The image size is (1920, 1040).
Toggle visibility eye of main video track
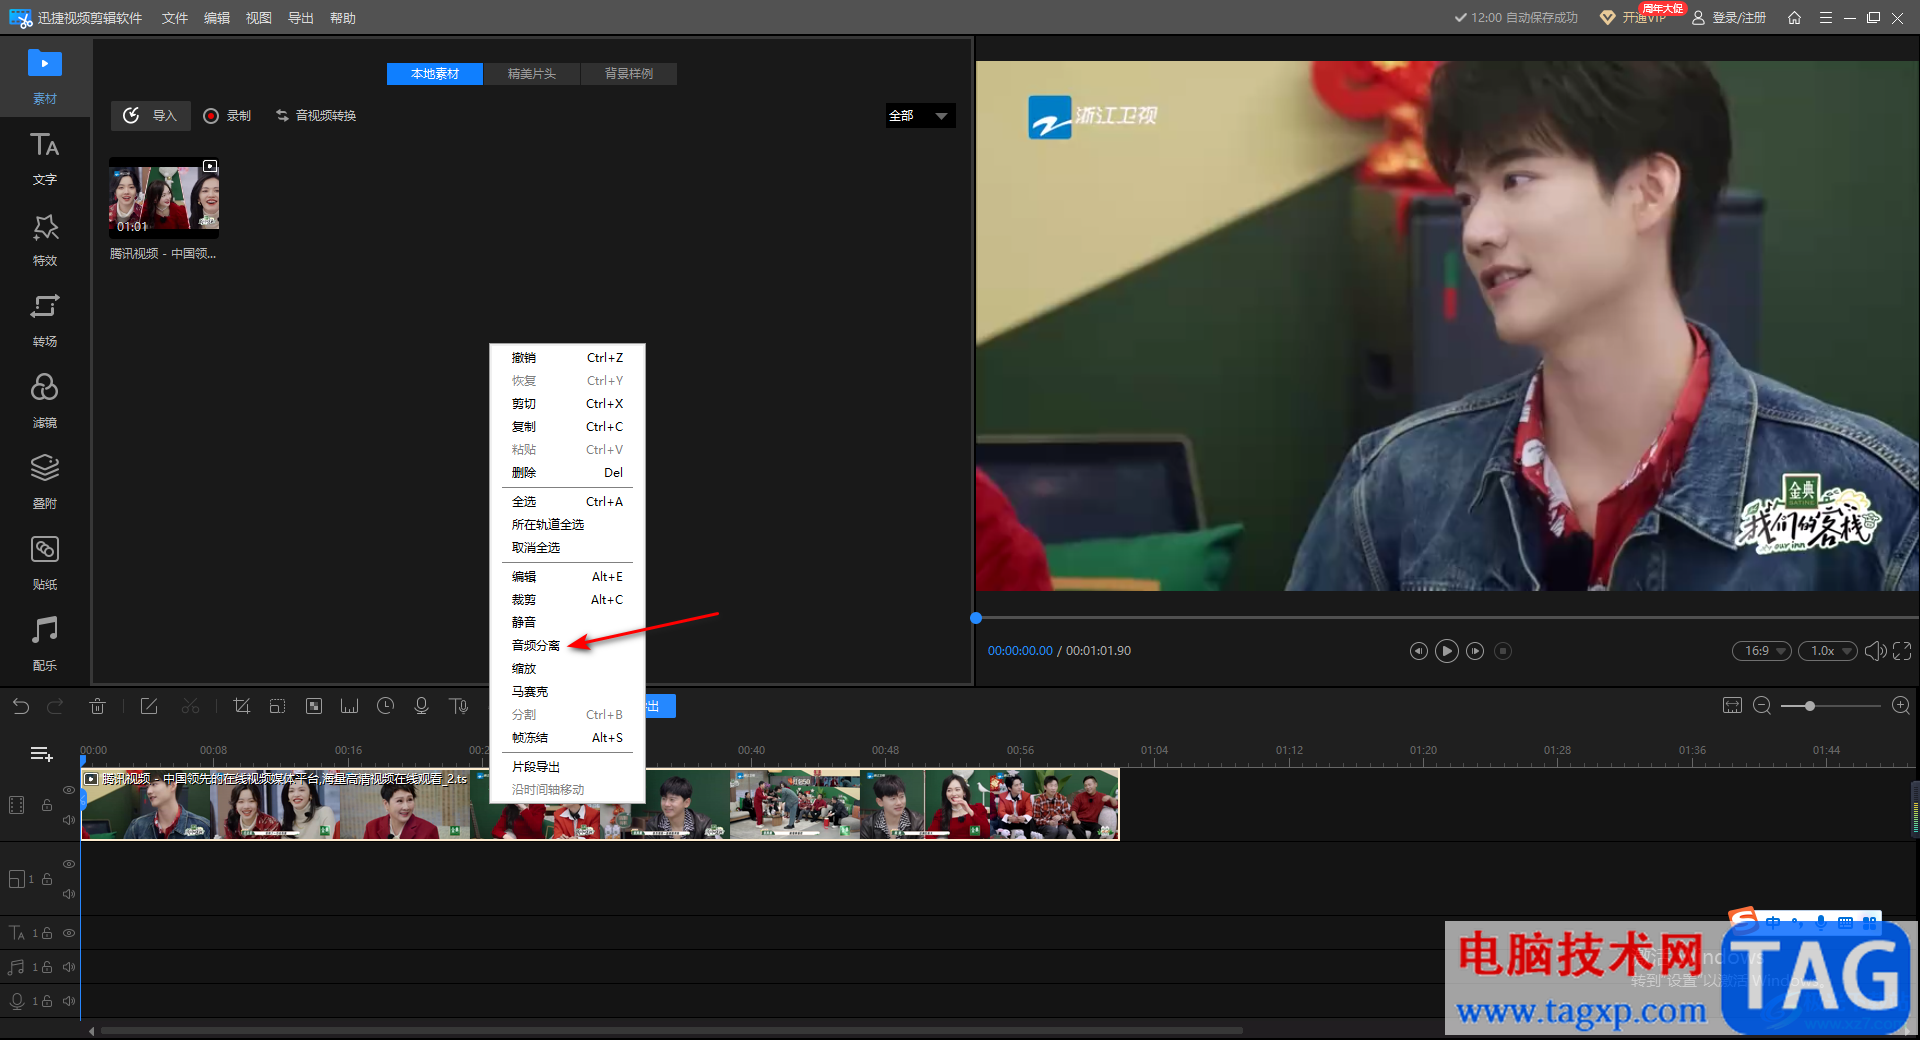pos(69,790)
